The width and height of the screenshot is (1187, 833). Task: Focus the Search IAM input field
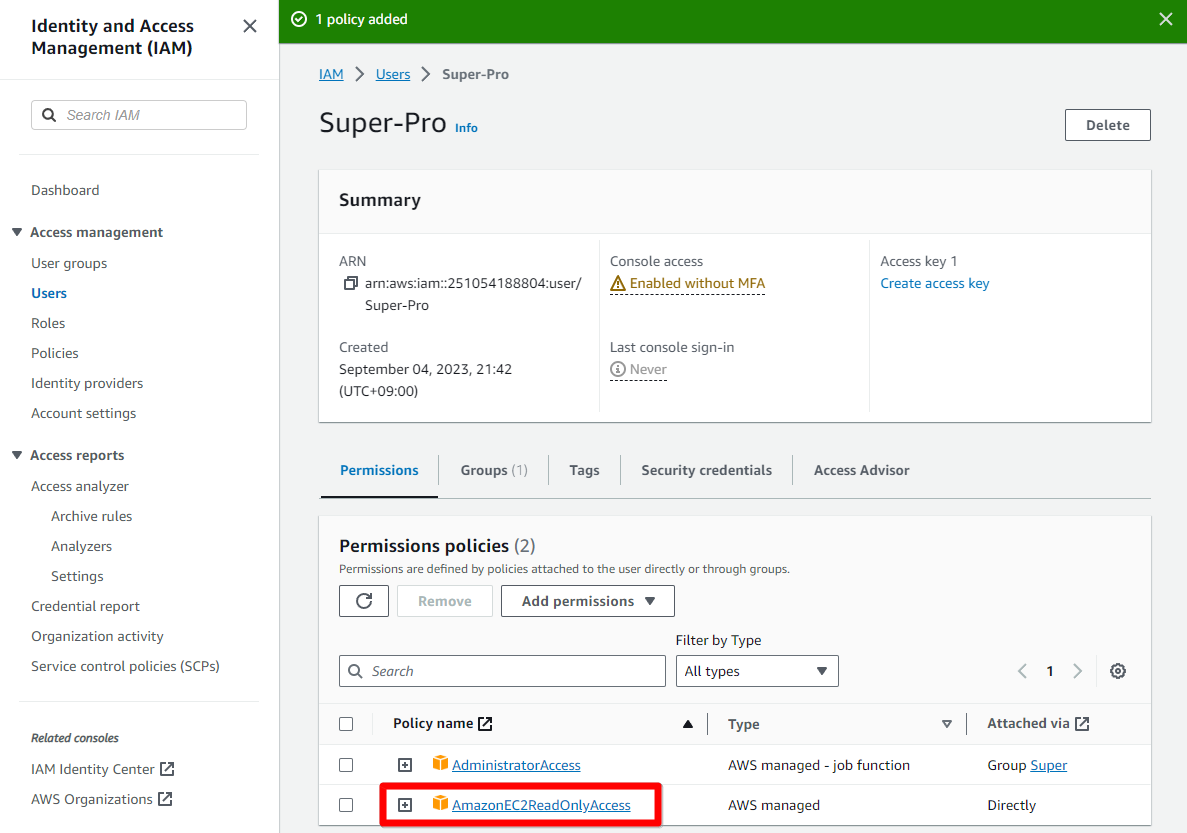point(139,115)
